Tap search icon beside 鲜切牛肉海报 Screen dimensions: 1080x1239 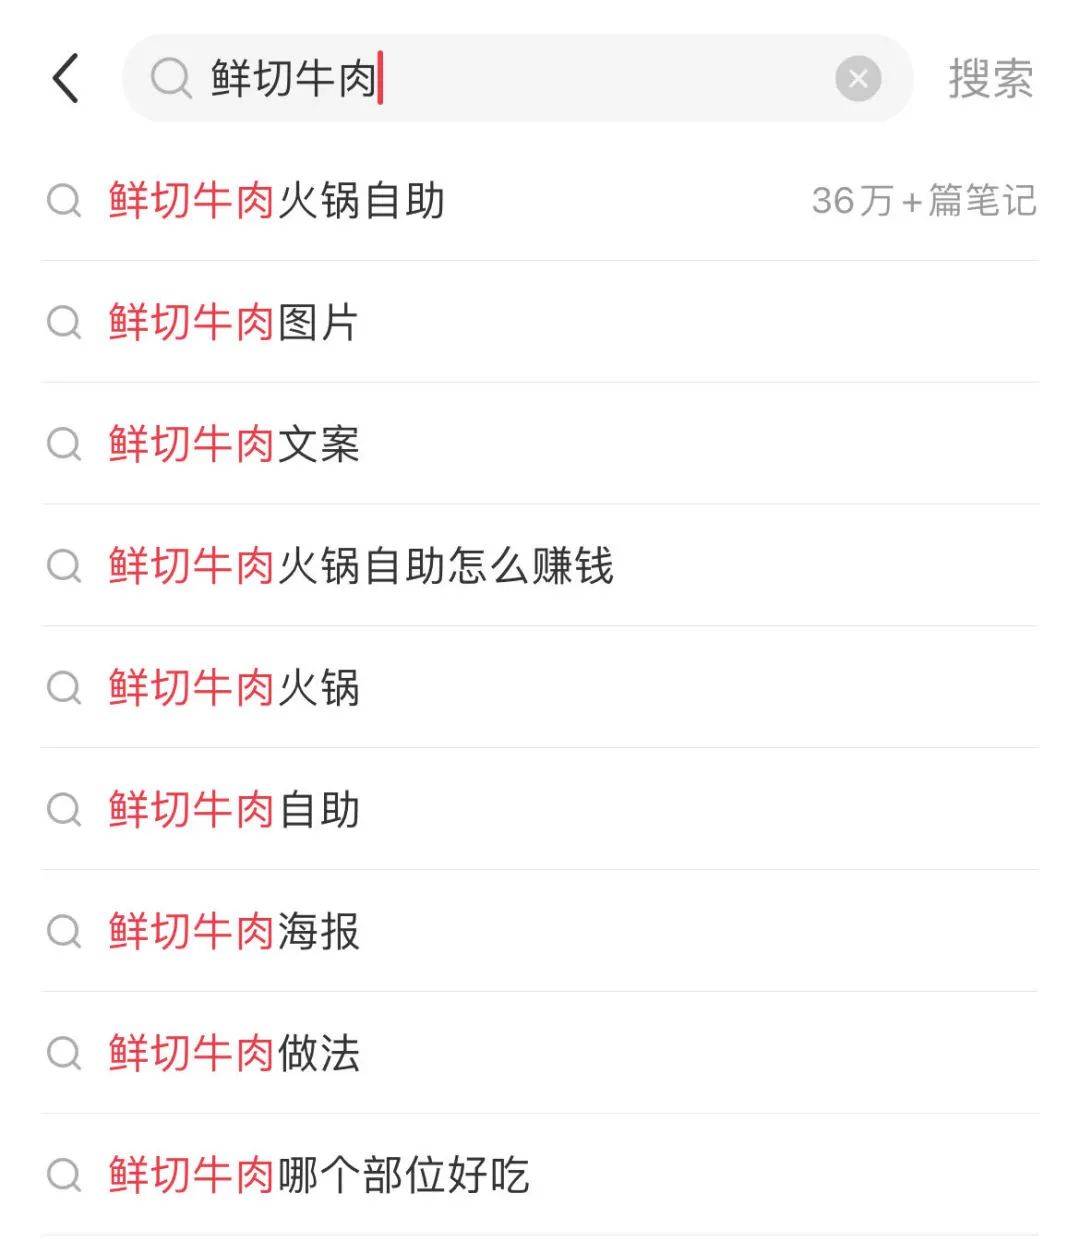point(64,931)
